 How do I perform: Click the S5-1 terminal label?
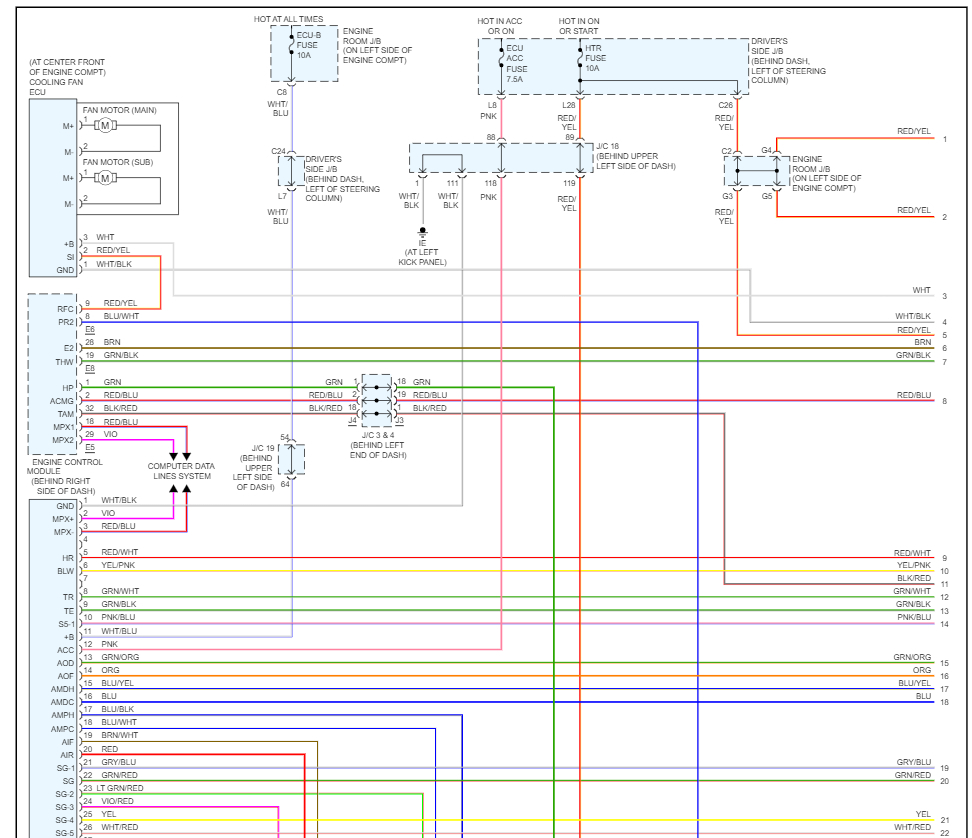pos(66,624)
